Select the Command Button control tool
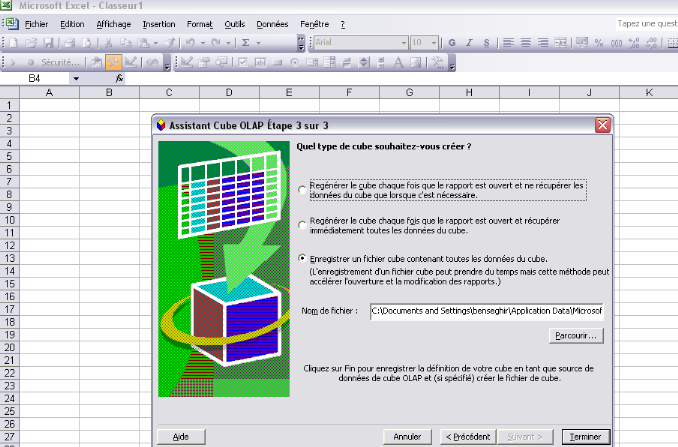 coord(278,63)
